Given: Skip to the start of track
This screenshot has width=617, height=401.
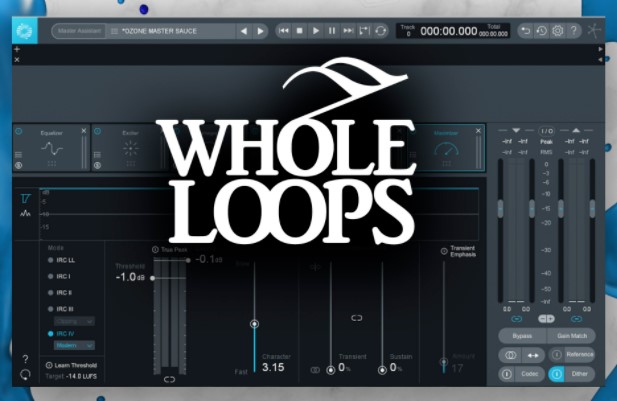Looking at the screenshot, I should (x=284, y=31).
